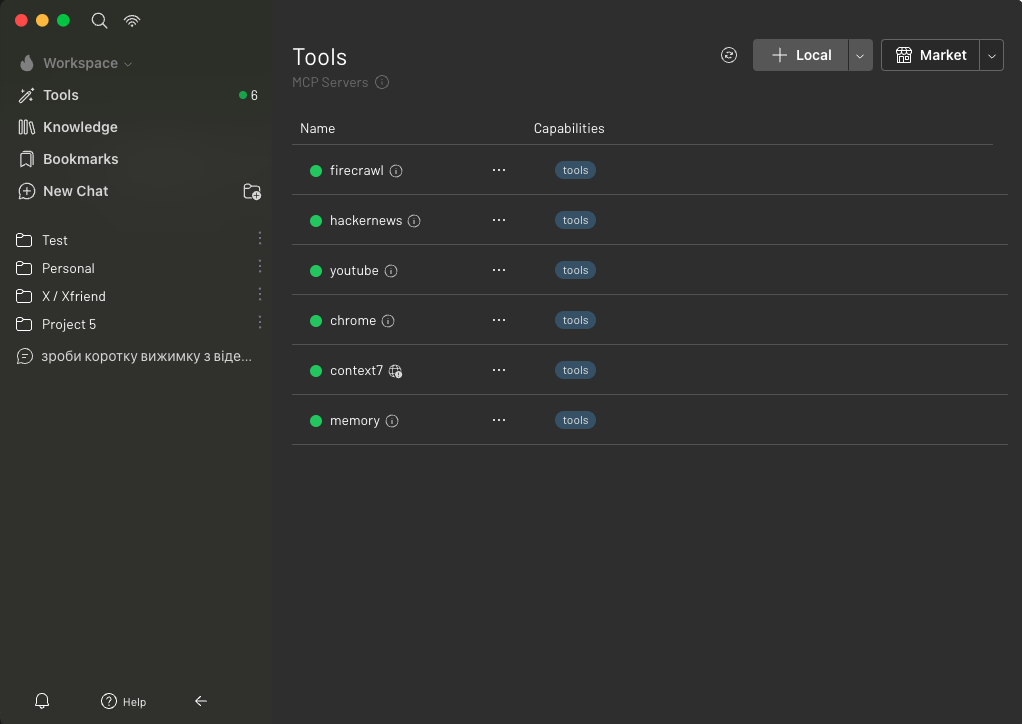Expand the Market dropdown chevron
The image size is (1022, 724).
point(991,55)
